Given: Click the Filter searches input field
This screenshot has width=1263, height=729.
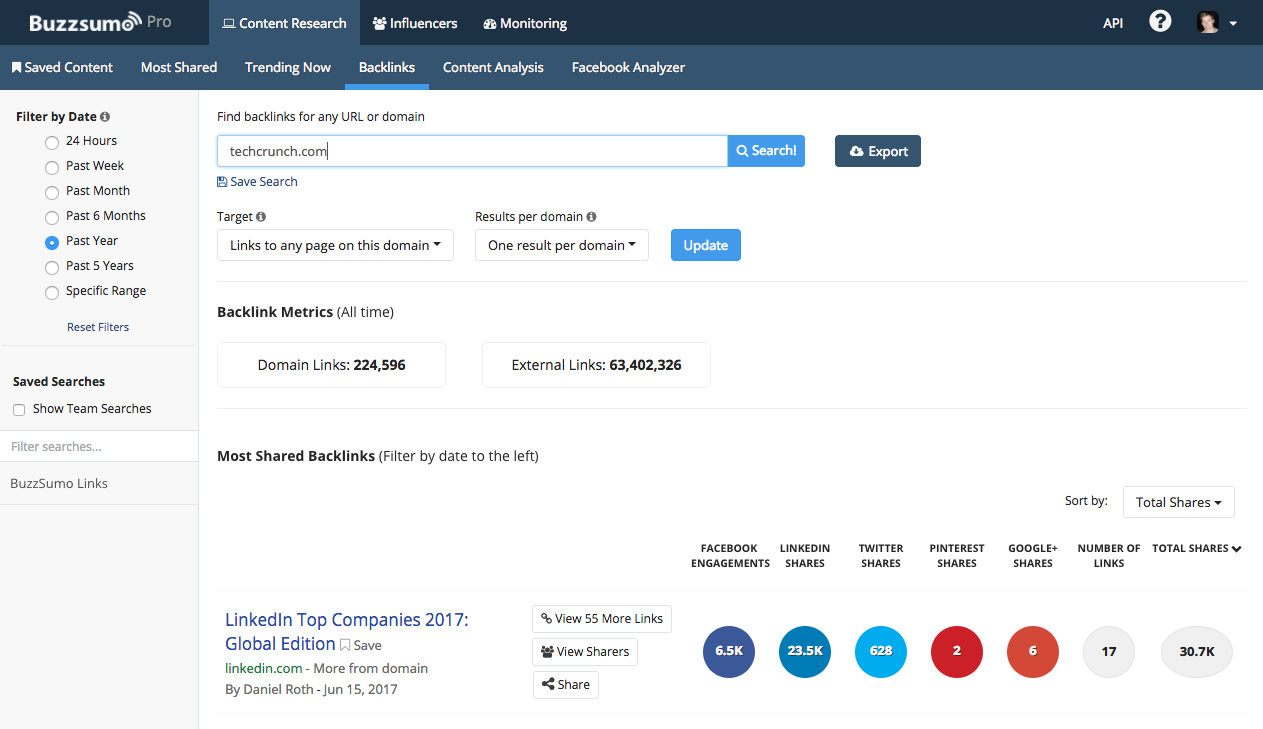Looking at the screenshot, I should (x=99, y=447).
